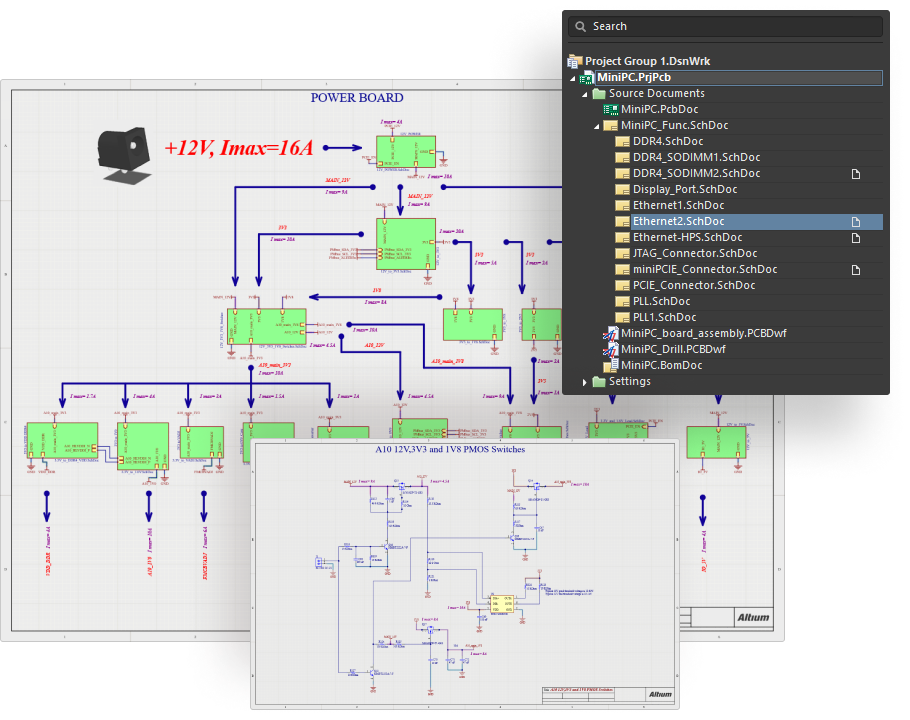Screen dimensions: 910x720
Task: Collapse the Source Documents folder
Action: (586, 94)
